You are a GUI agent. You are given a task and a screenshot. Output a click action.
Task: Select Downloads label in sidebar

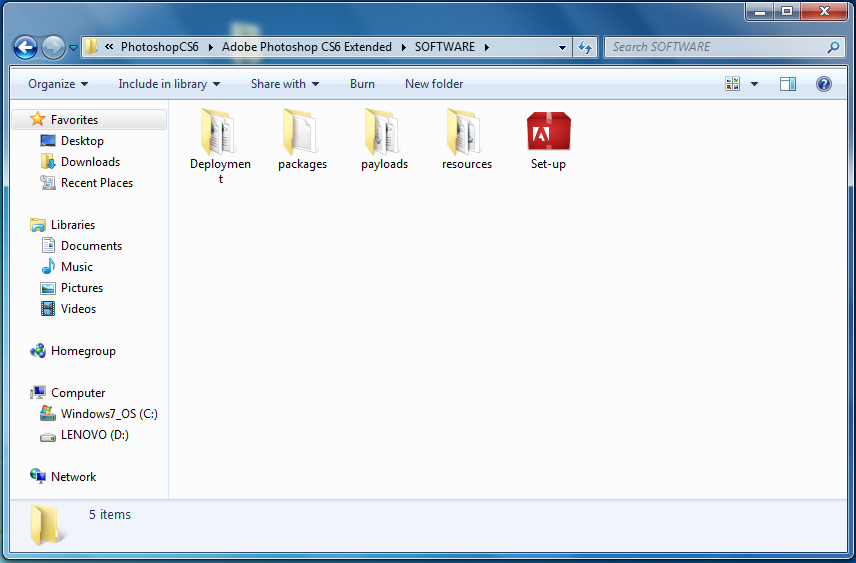point(91,162)
